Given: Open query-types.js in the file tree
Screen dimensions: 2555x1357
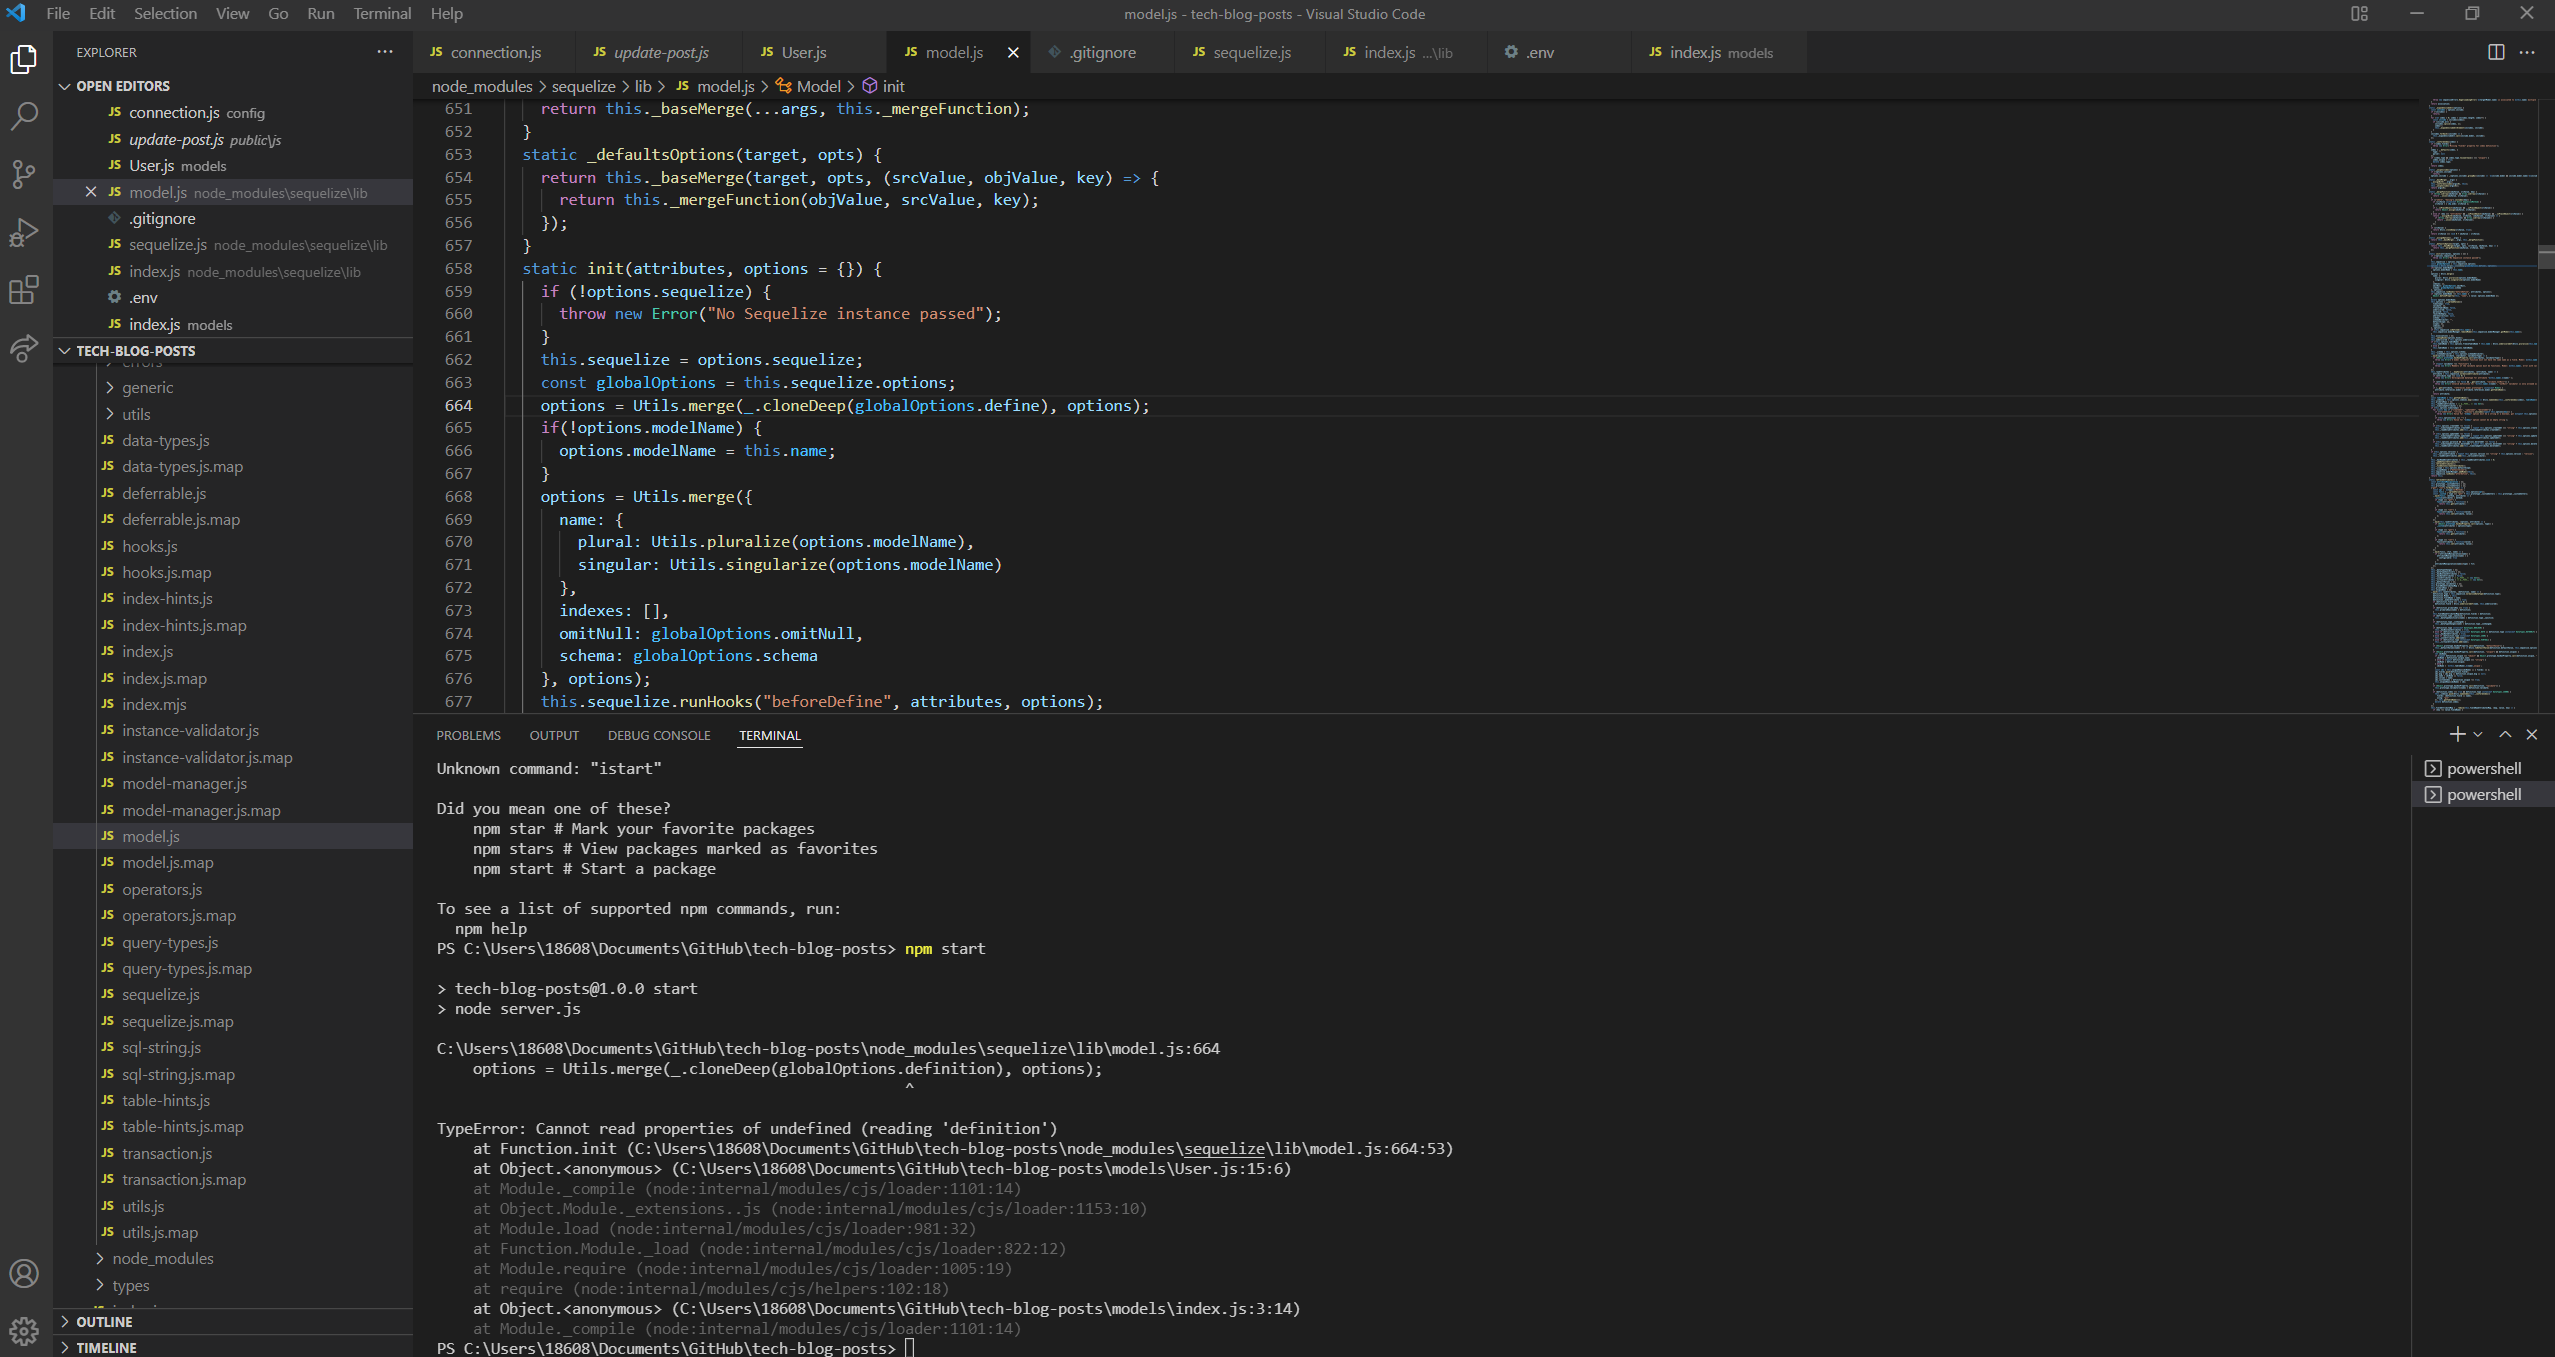Looking at the screenshot, I should (x=170, y=942).
